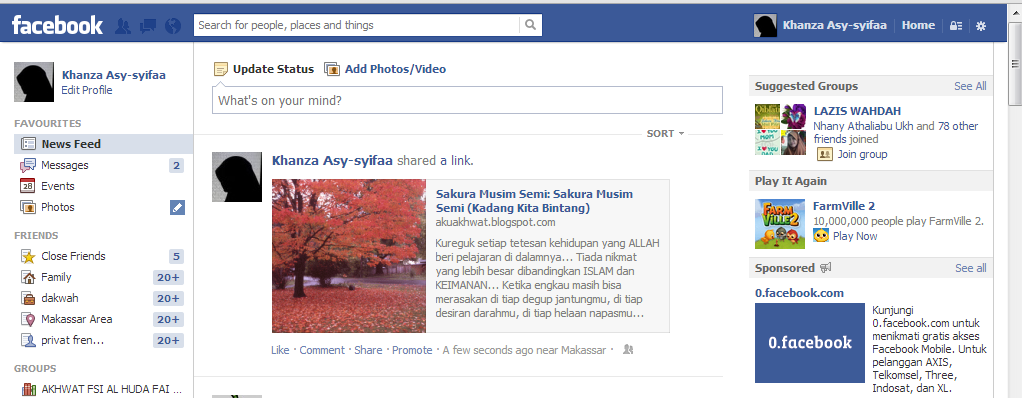Open Close Friends list
The height and width of the screenshot is (398, 1022).
[x=73, y=257]
